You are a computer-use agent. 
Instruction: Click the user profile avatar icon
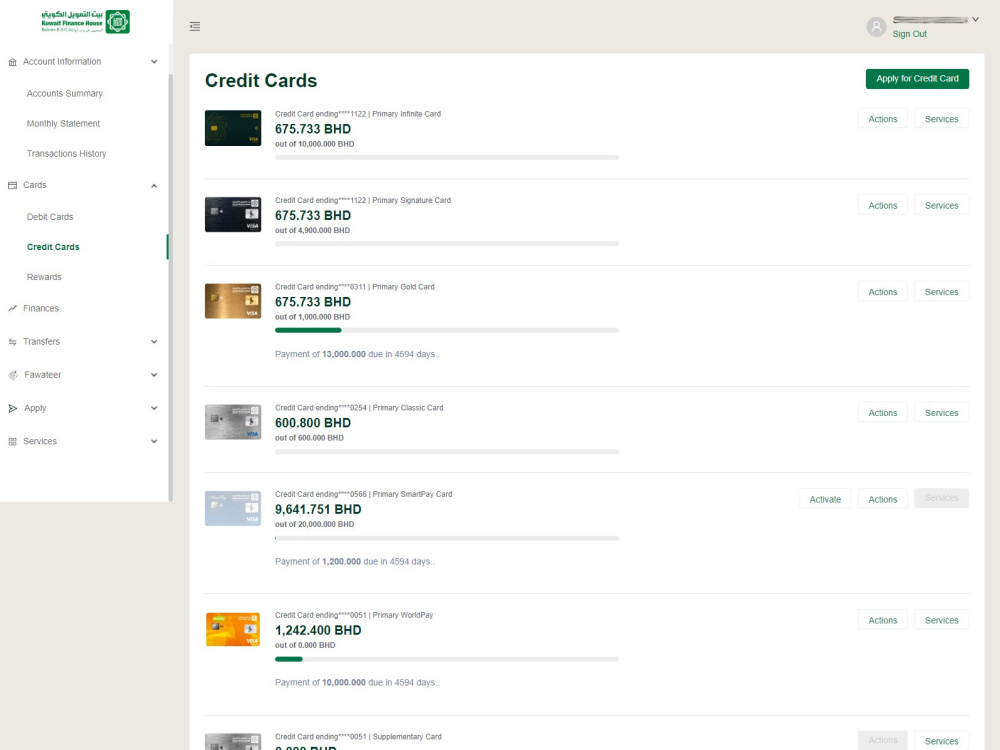click(876, 27)
